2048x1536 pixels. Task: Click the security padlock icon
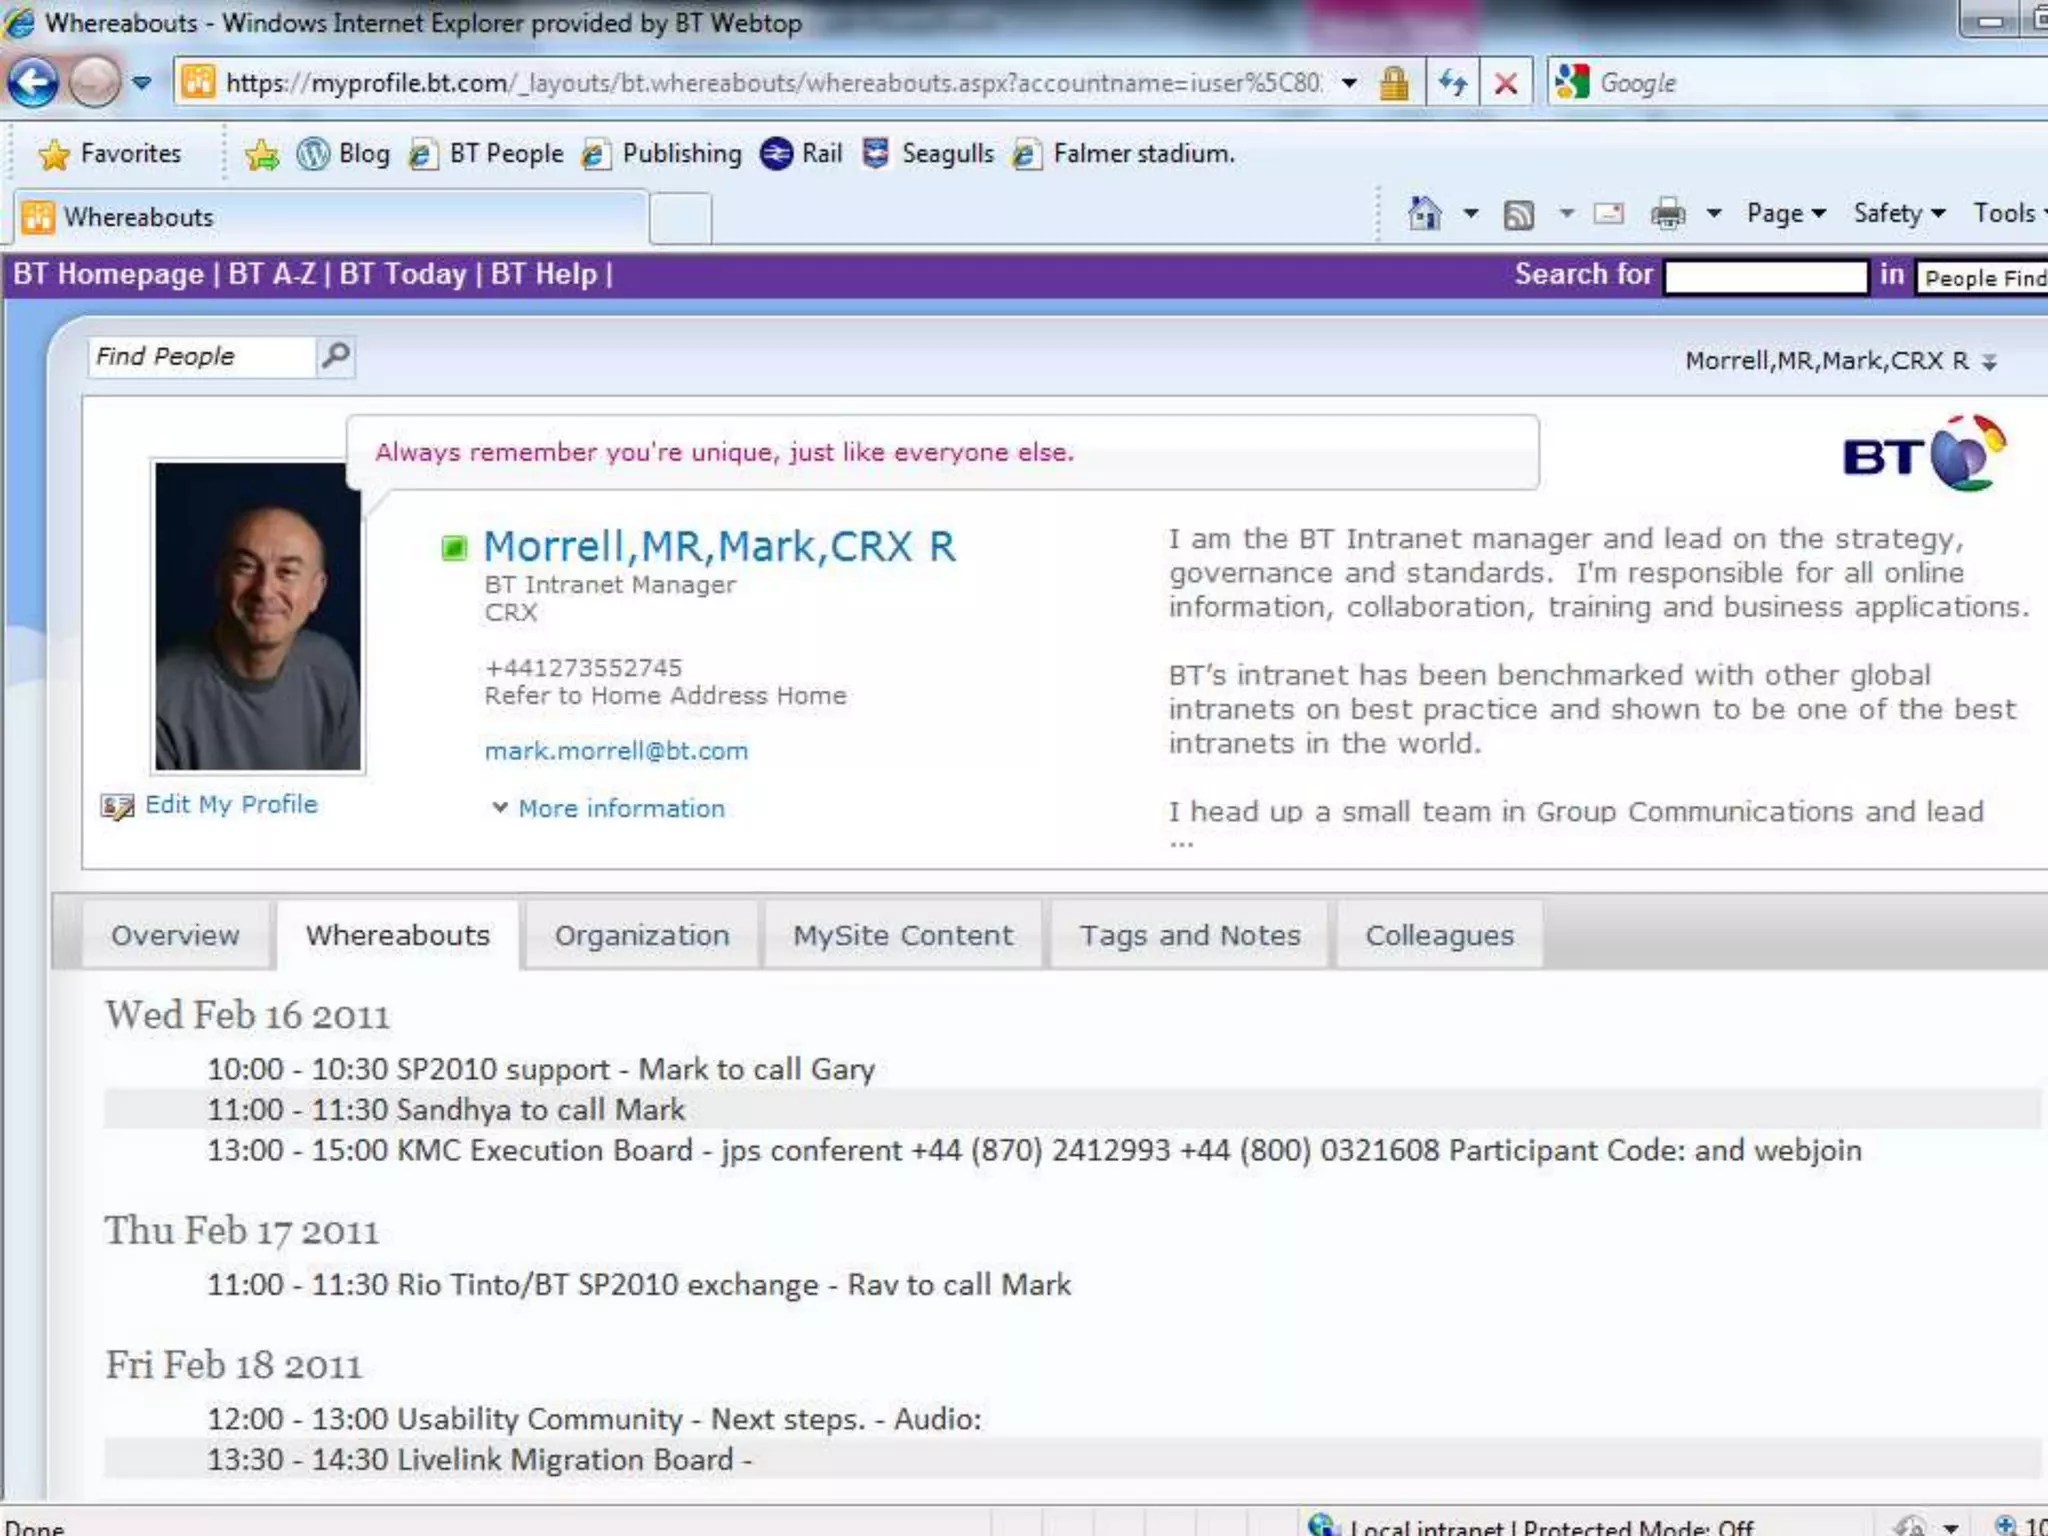coord(1394,82)
